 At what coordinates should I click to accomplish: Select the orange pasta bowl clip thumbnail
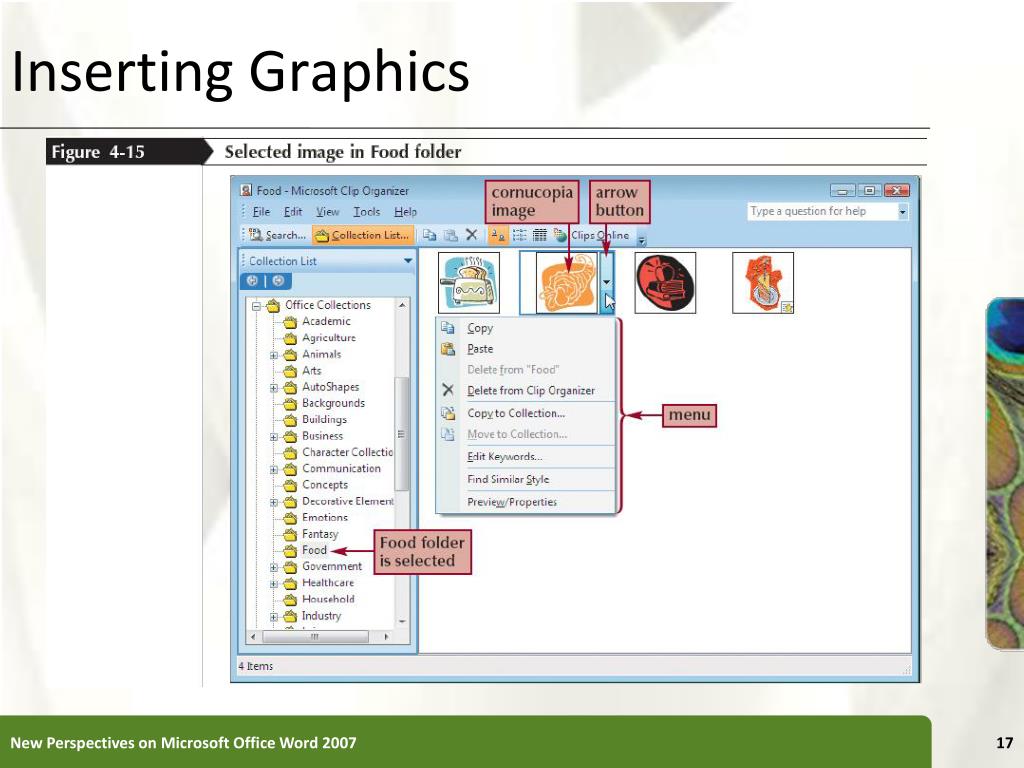[x=763, y=283]
